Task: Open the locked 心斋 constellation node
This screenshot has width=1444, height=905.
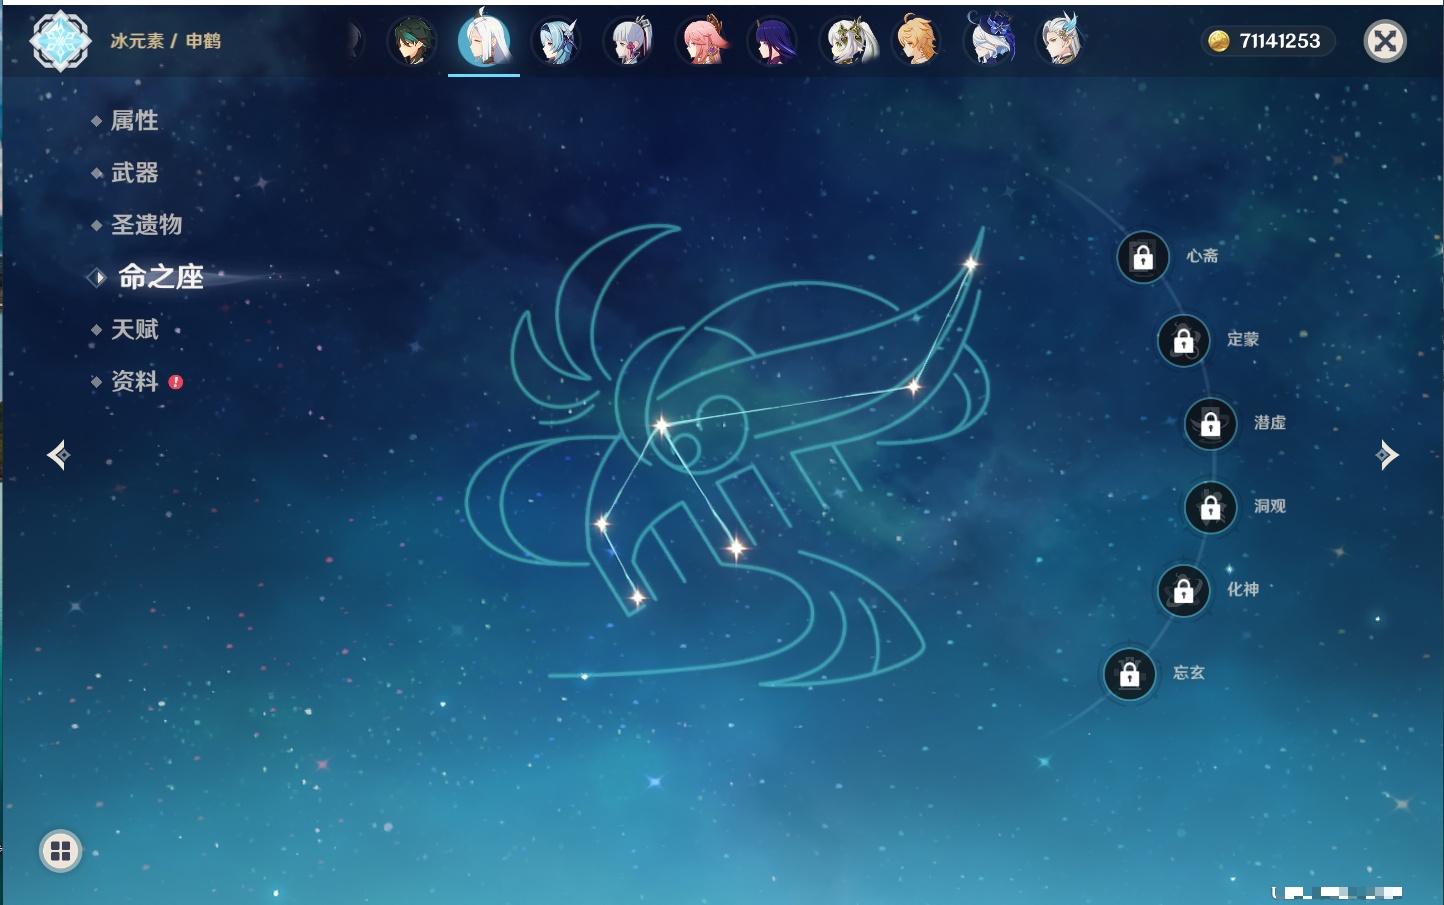Action: (x=1143, y=257)
